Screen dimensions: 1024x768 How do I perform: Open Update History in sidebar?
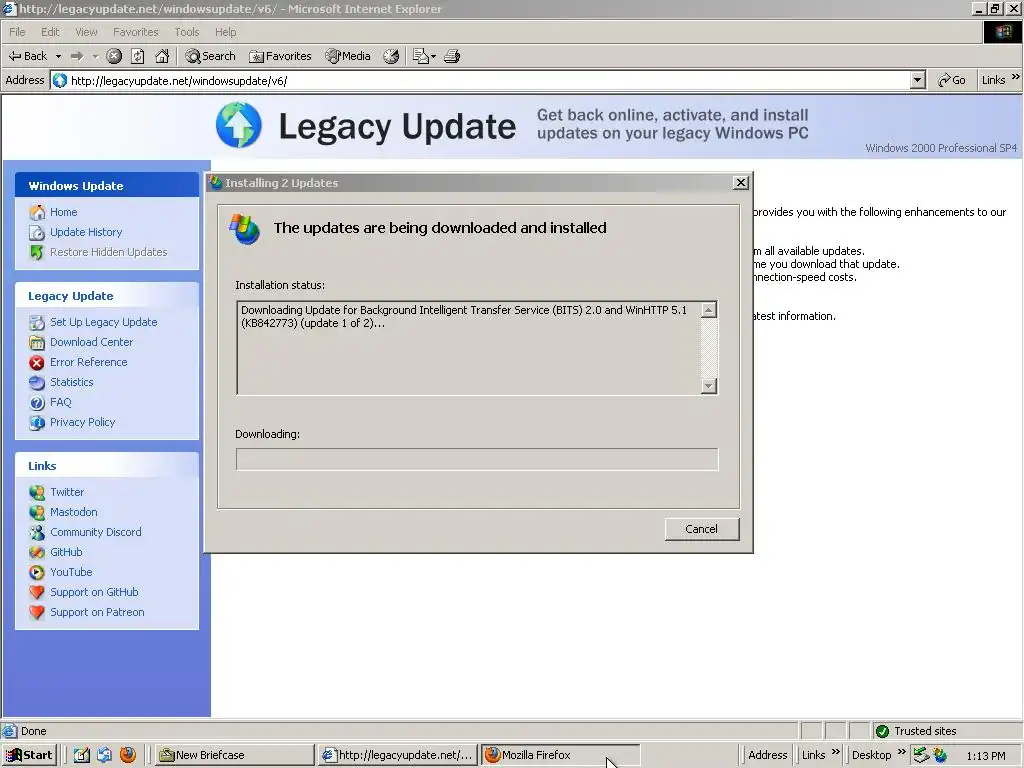(86, 232)
